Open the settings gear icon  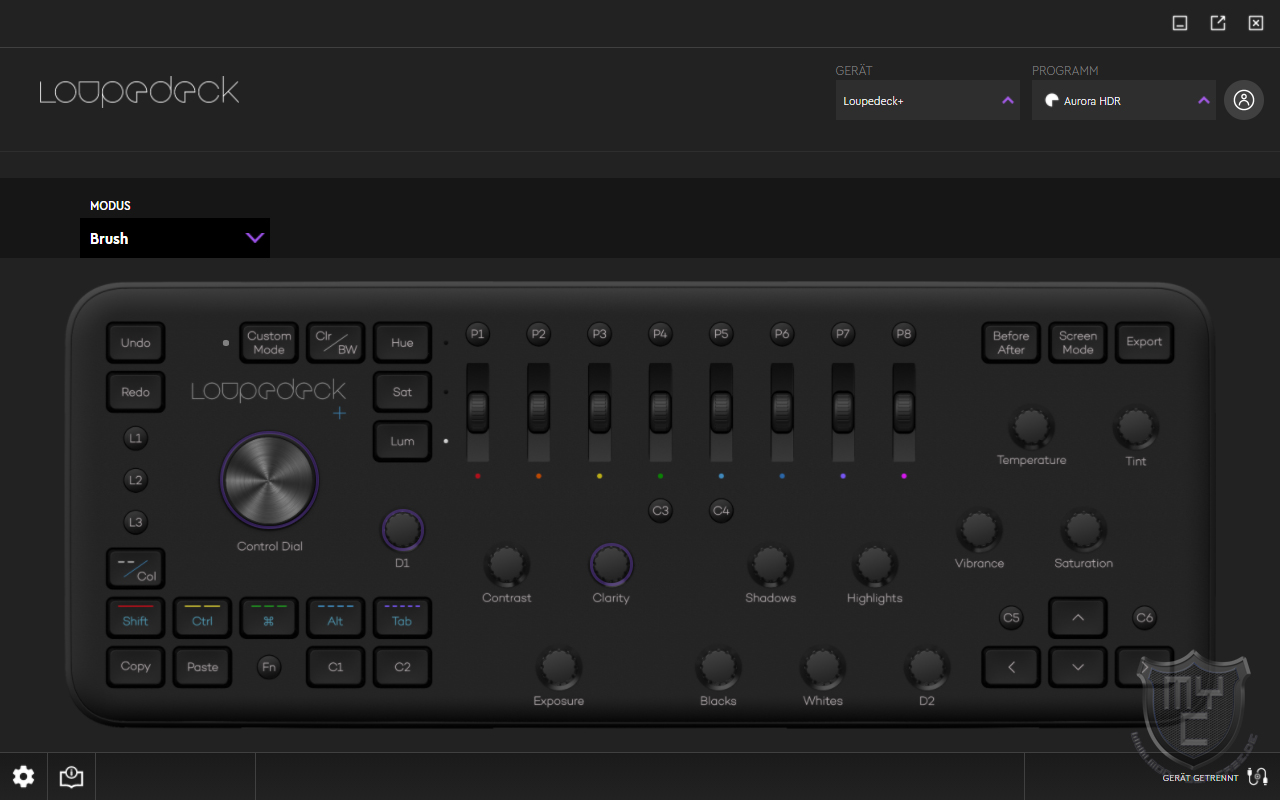pos(23,776)
